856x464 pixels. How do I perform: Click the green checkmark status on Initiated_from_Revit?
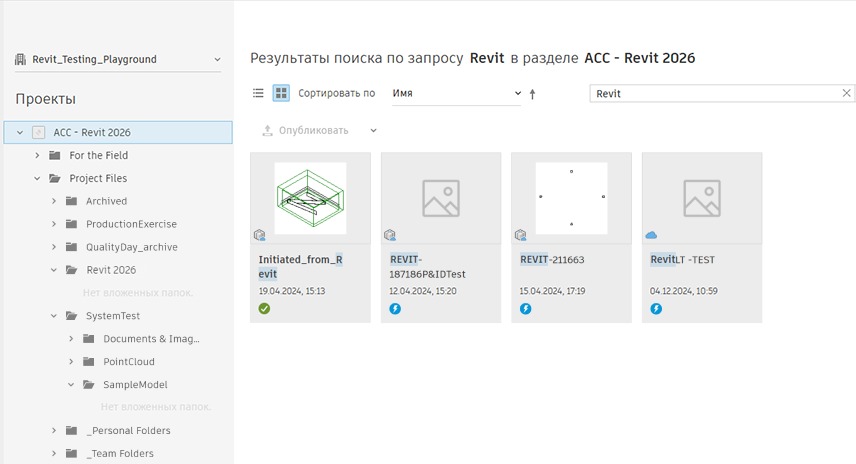click(x=264, y=309)
